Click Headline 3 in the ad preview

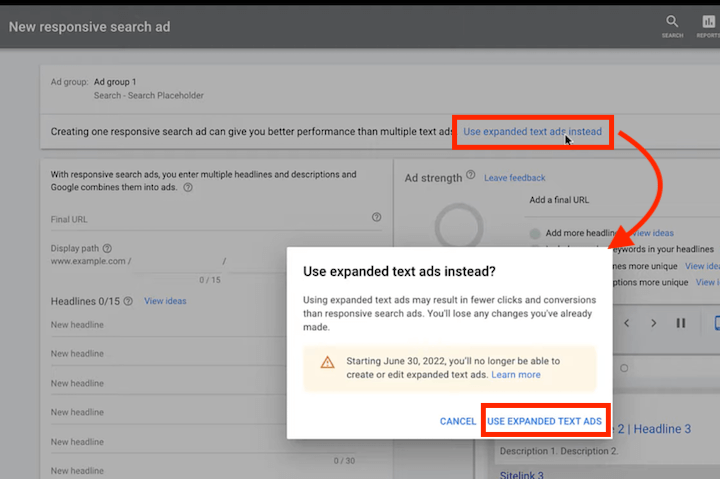click(x=662, y=429)
